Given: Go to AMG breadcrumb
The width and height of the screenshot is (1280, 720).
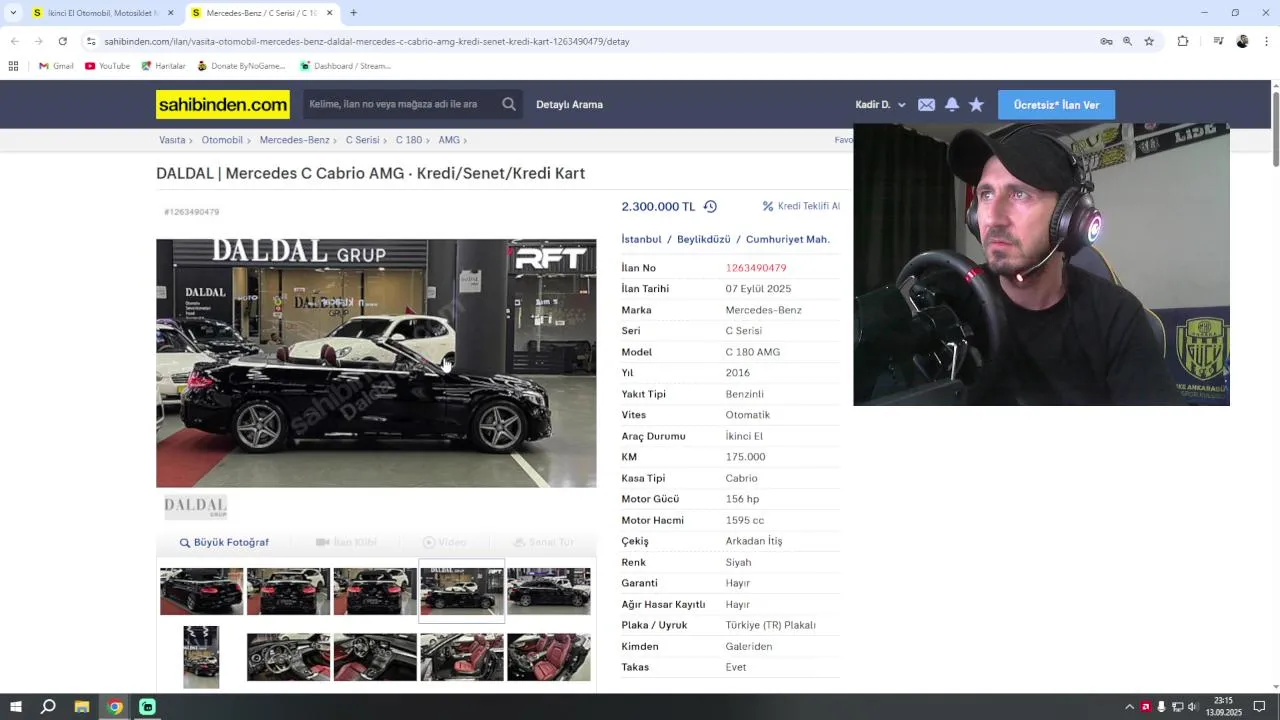Looking at the screenshot, I should [x=449, y=140].
